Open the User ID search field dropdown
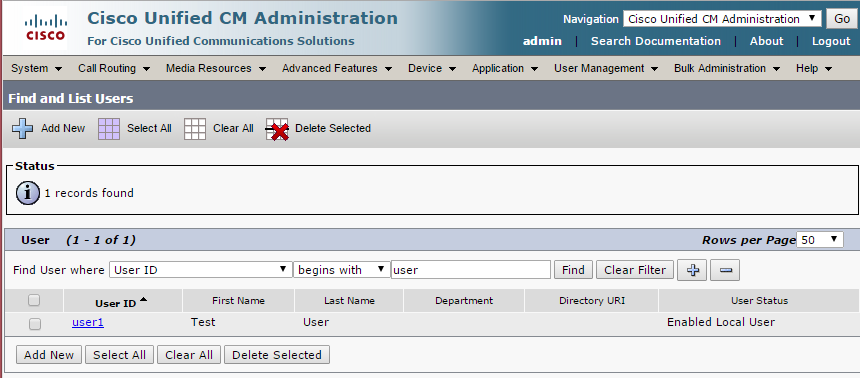This screenshot has height=378, width=860. pyautogui.click(x=200, y=270)
